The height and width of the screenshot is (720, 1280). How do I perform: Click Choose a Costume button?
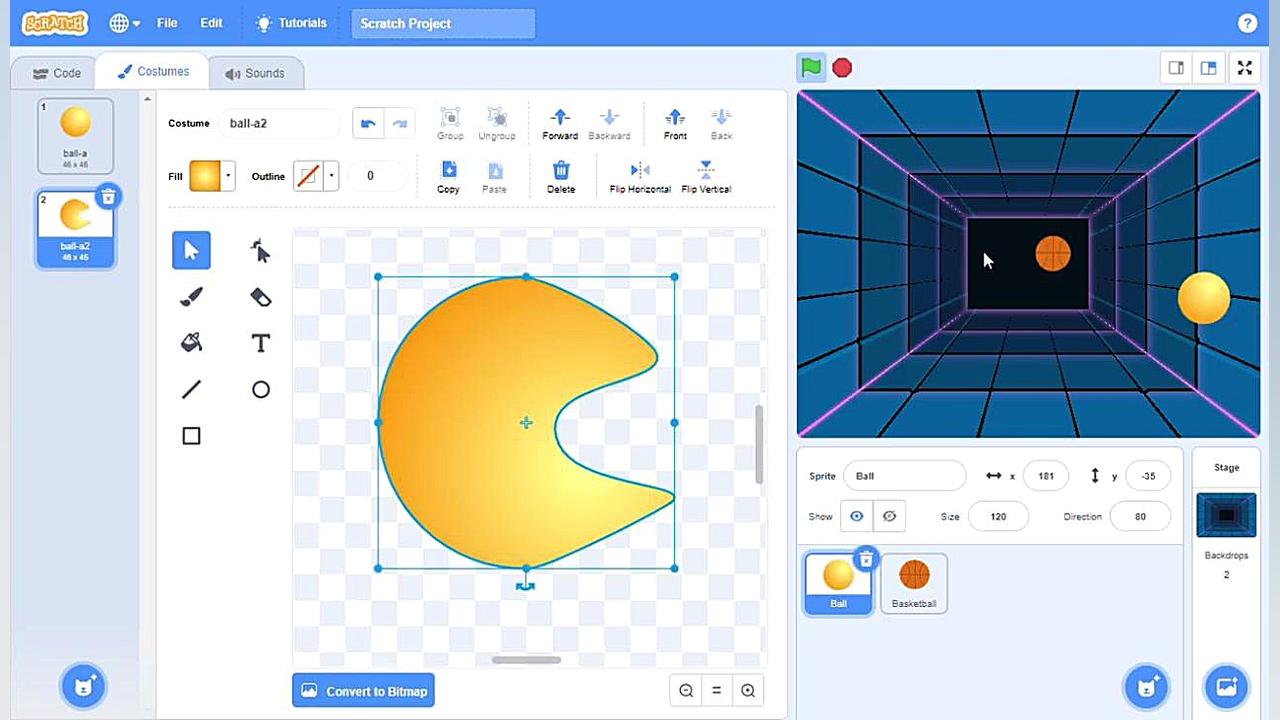point(84,686)
